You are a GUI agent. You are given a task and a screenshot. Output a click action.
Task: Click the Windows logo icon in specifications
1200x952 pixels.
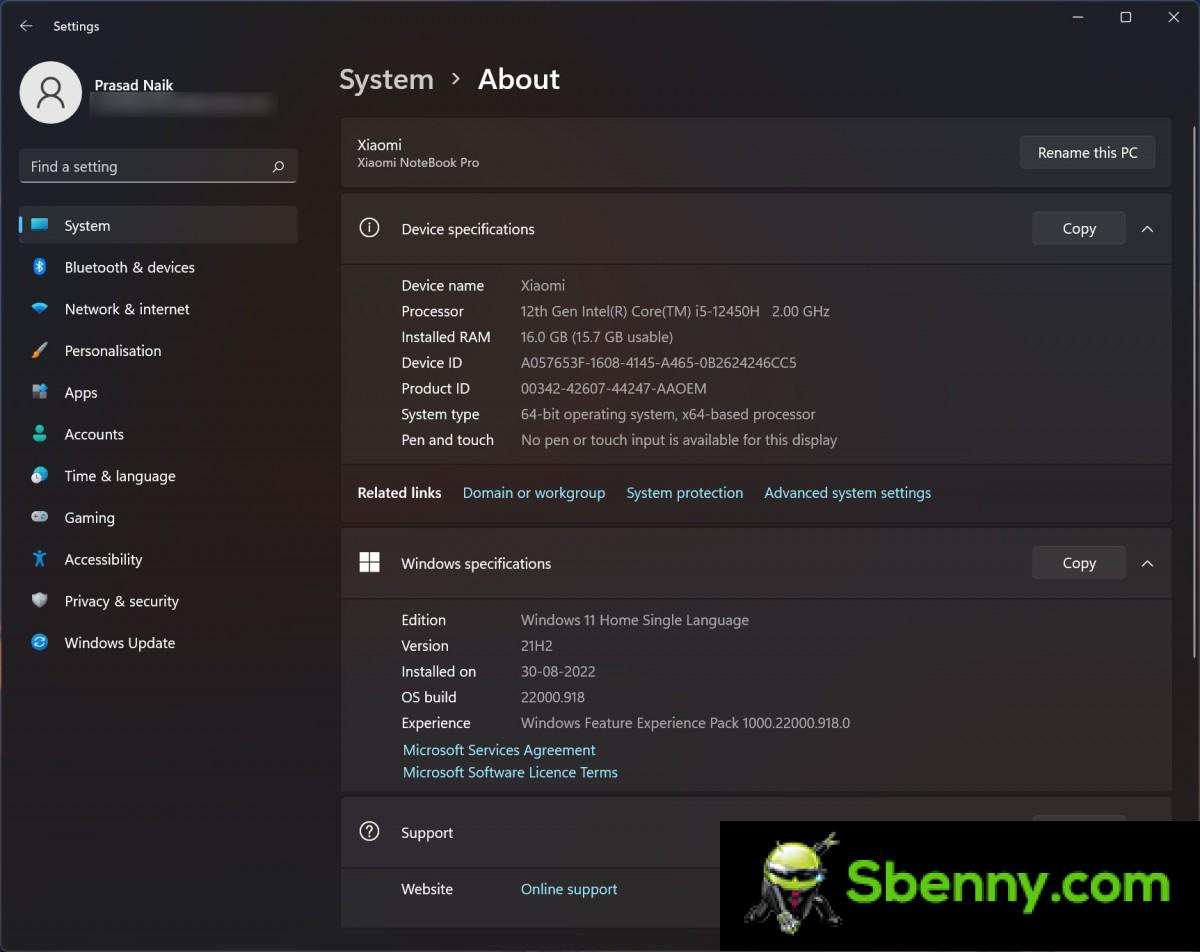[x=369, y=562]
